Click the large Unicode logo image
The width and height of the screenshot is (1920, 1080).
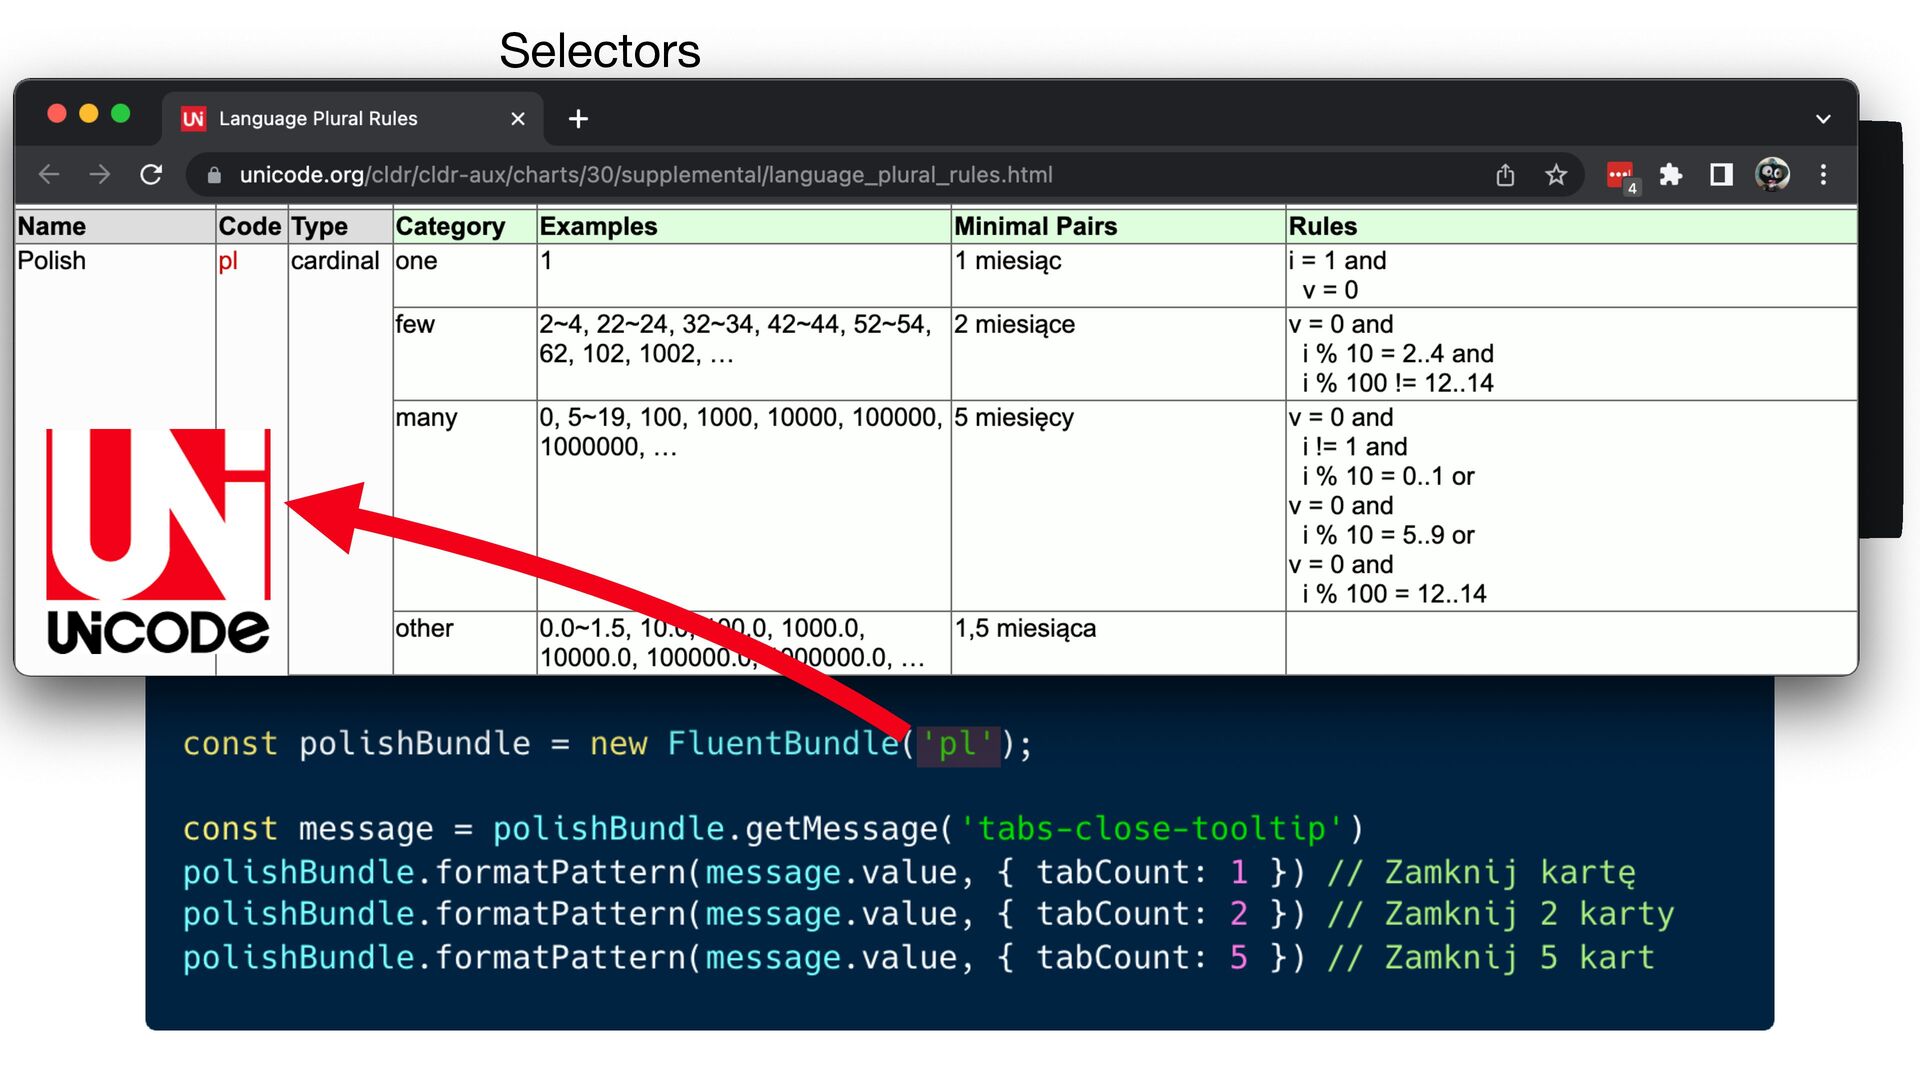point(158,540)
